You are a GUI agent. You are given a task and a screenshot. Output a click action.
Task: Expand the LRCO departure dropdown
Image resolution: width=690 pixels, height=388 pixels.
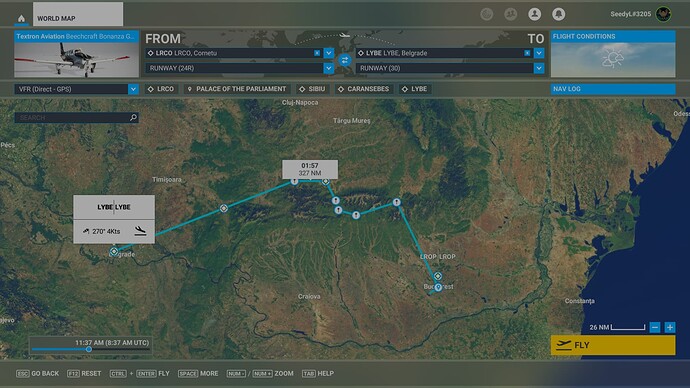tap(329, 53)
